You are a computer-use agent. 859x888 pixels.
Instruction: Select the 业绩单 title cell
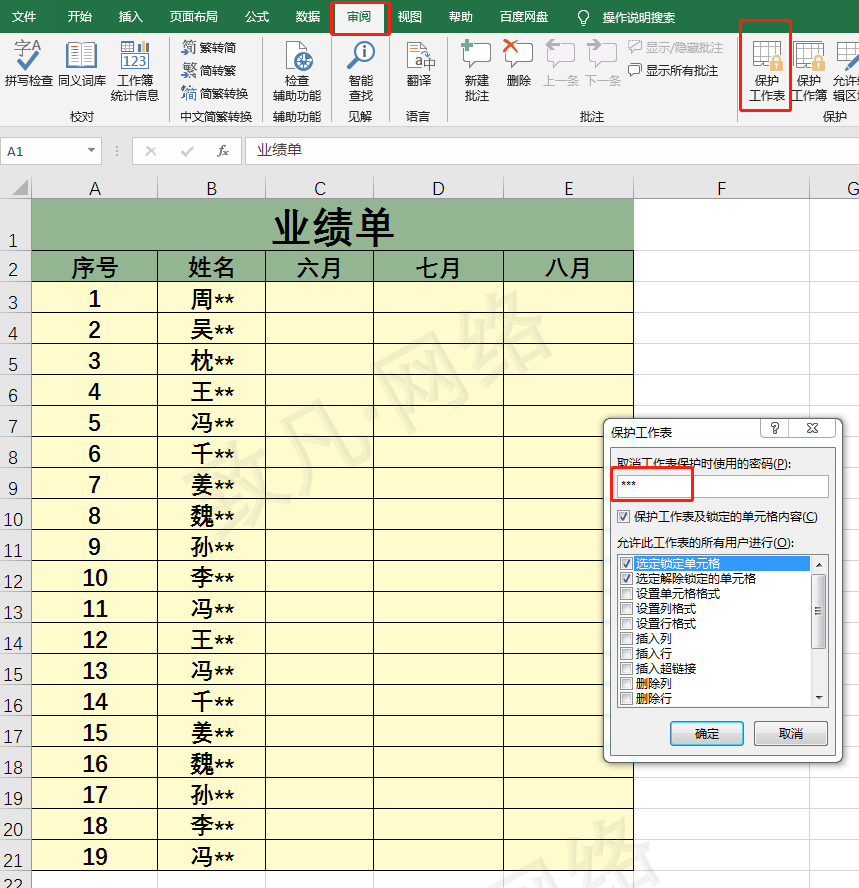(x=332, y=225)
